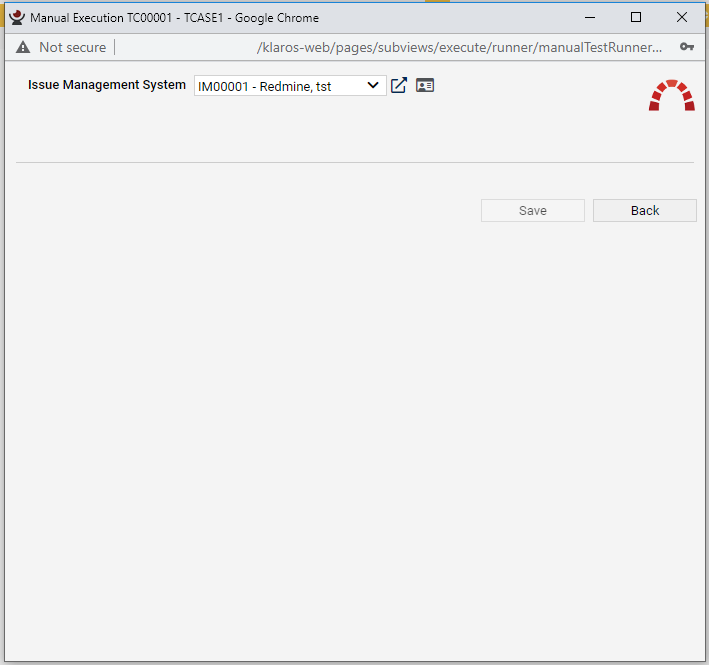Image resolution: width=712 pixels, height=665 pixels.
Task: Click the Manual Execution TC00001 window title
Action: [x=175, y=17]
